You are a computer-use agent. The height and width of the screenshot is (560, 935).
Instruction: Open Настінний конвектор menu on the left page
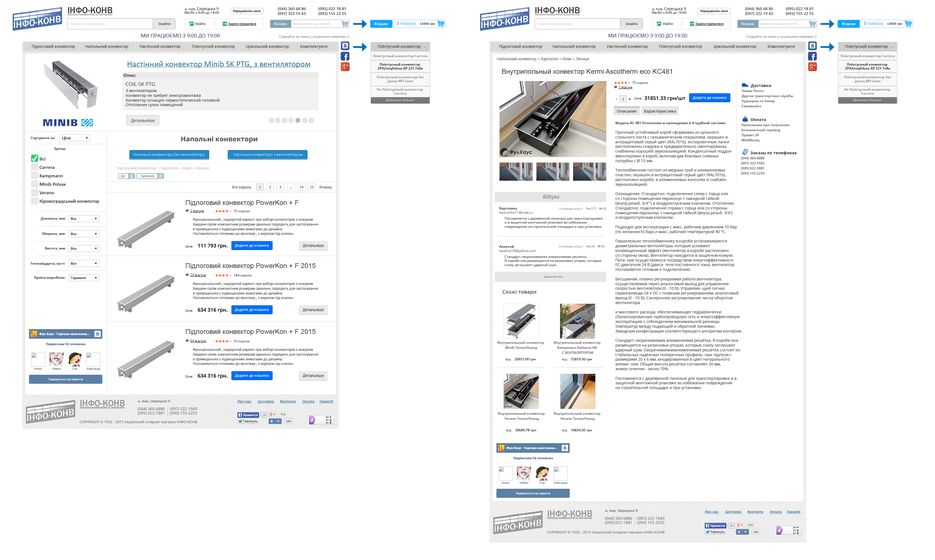[160, 46]
